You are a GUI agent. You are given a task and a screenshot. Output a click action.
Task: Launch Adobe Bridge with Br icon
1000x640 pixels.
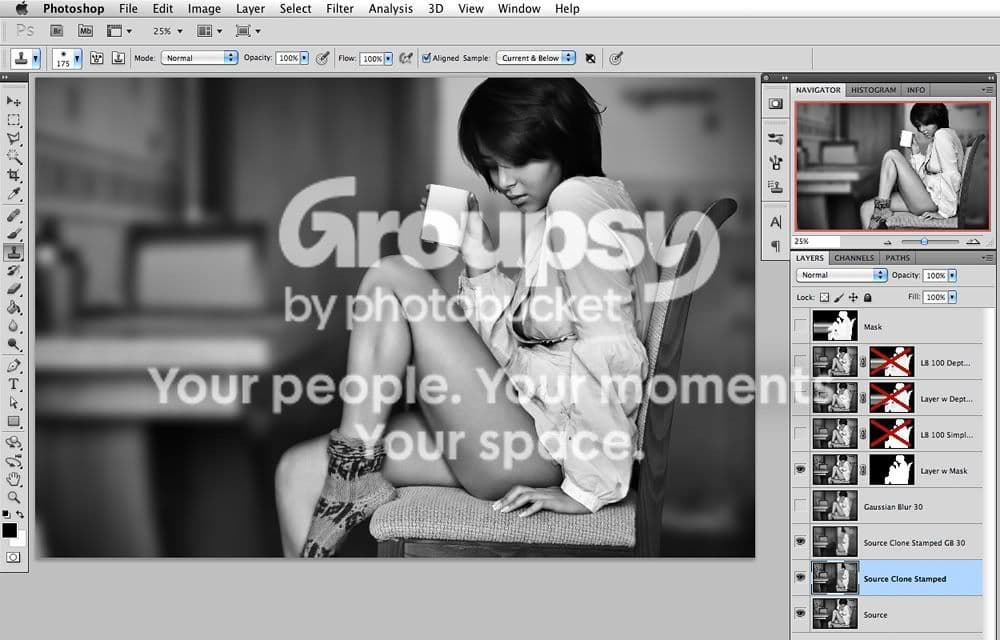57,31
